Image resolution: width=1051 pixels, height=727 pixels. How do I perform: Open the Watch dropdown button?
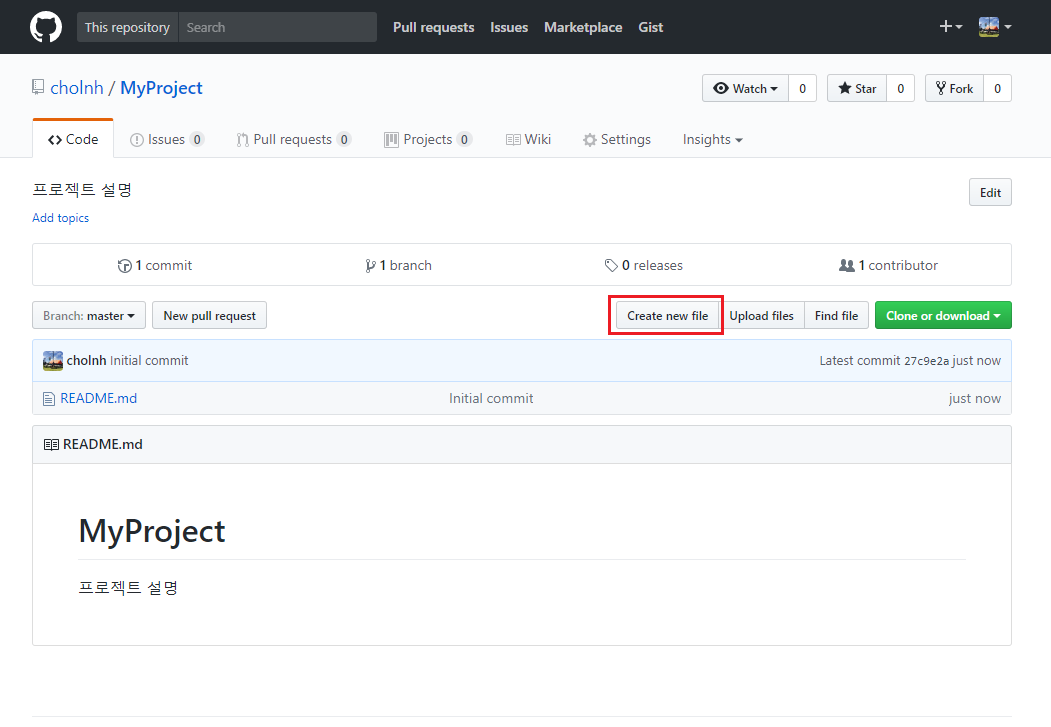(745, 88)
